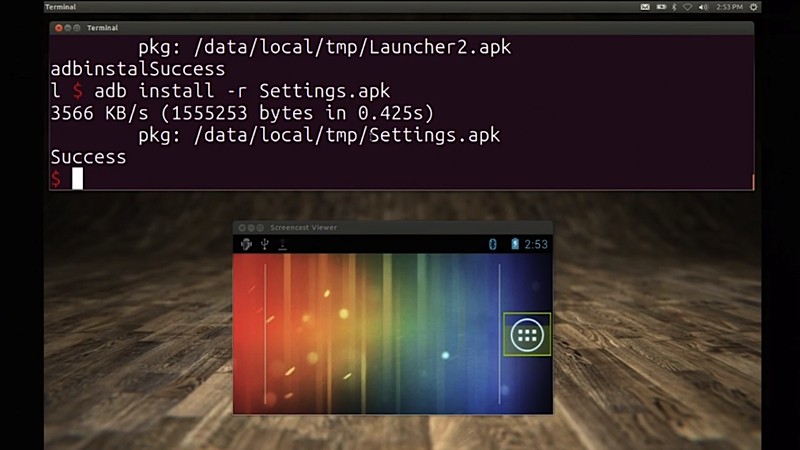Screen dimensions: 800x450
Task: Open the network Wi-Fi indicator menu
Action: click(688, 7)
